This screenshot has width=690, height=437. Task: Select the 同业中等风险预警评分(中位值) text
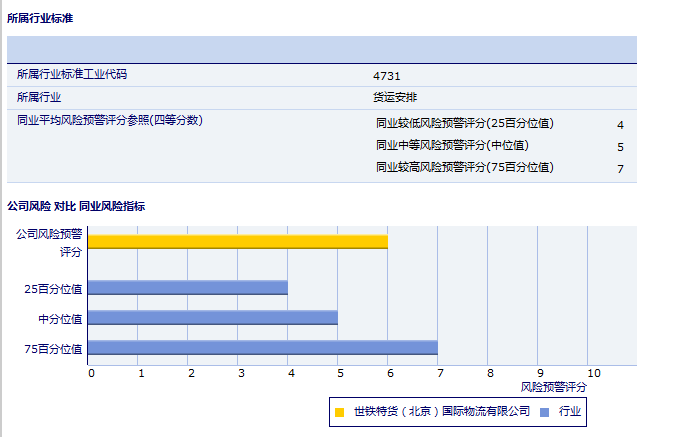pyautogui.click(x=452, y=146)
